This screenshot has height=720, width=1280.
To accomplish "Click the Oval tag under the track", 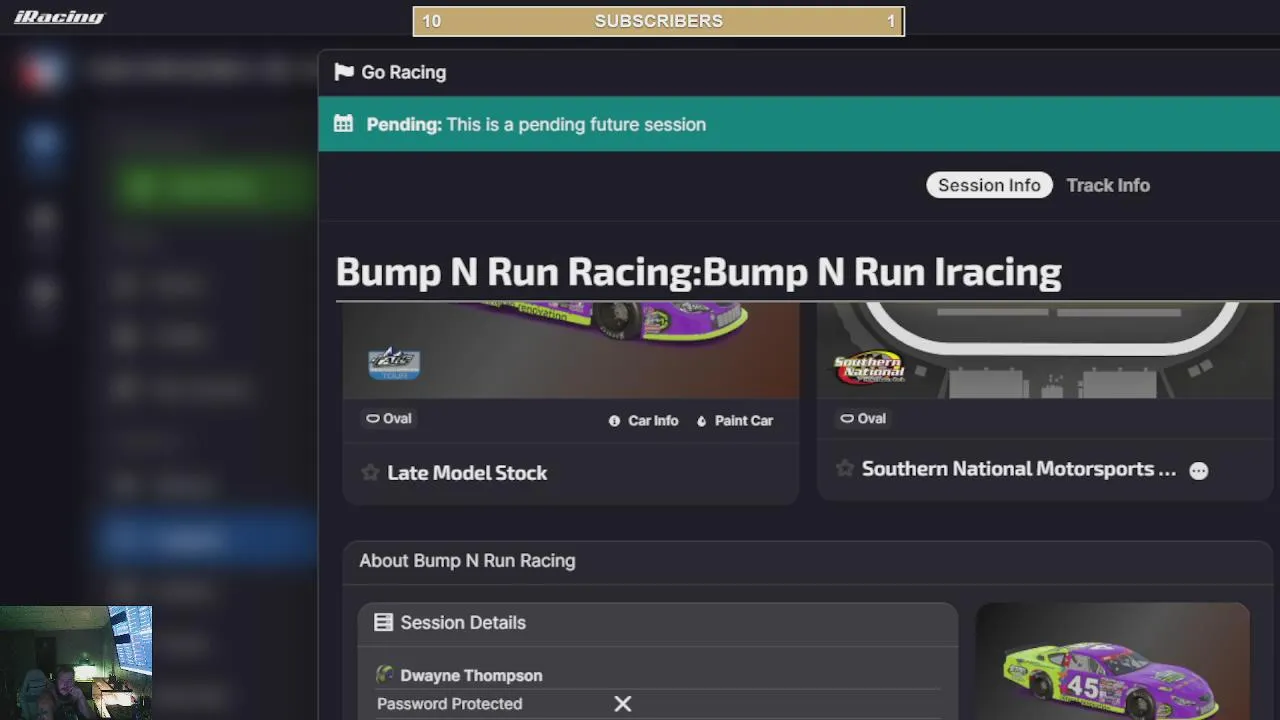I will click(x=864, y=418).
